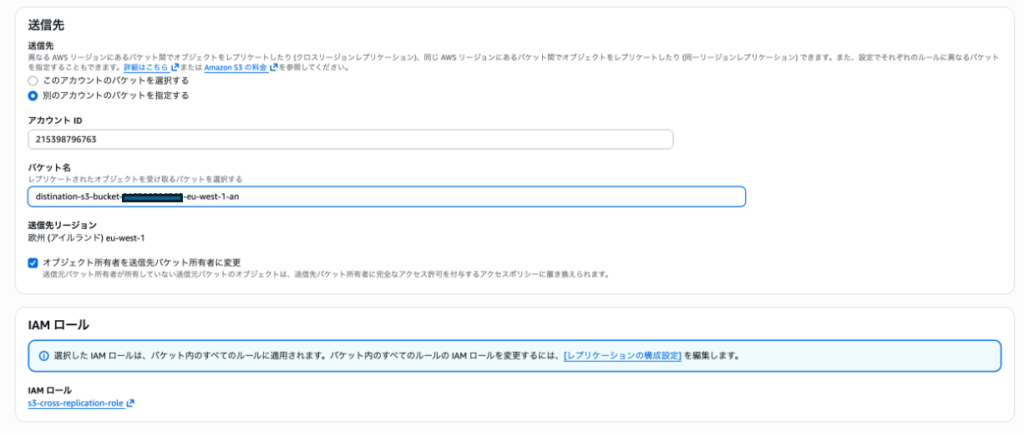The height and width of the screenshot is (433, 1024).
Task: Click the バケット名 input field
Action: pyautogui.click(x=387, y=197)
